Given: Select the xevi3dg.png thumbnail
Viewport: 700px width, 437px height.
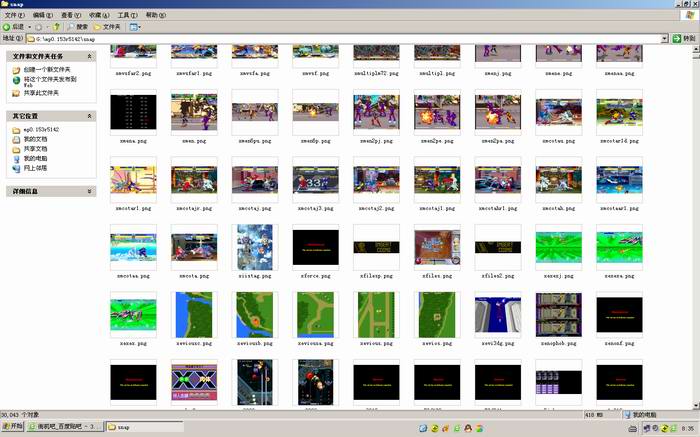Looking at the screenshot, I should (498, 315).
